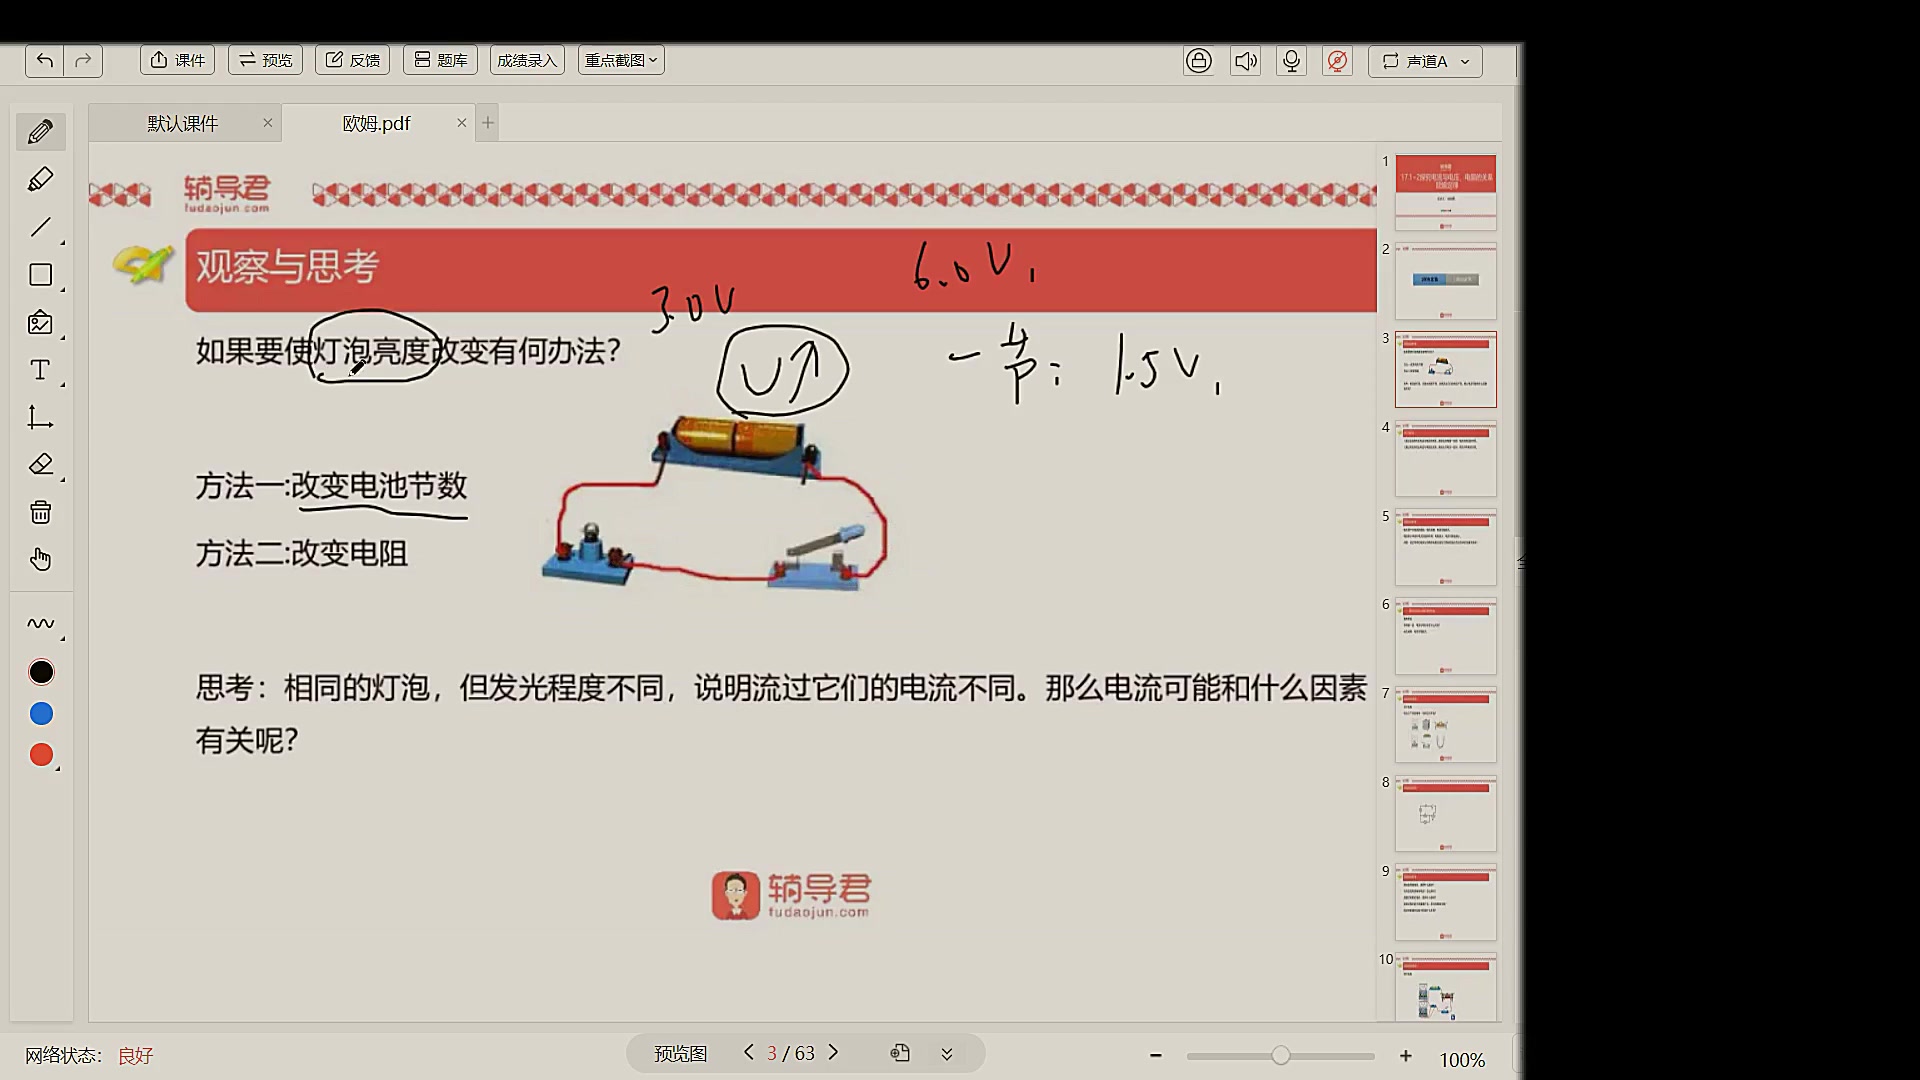Expand the 重点截图 screenshot dropdown
The width and height of the screenshot is (1920, 1080).
pyautogui.click(x=620, y=59)
